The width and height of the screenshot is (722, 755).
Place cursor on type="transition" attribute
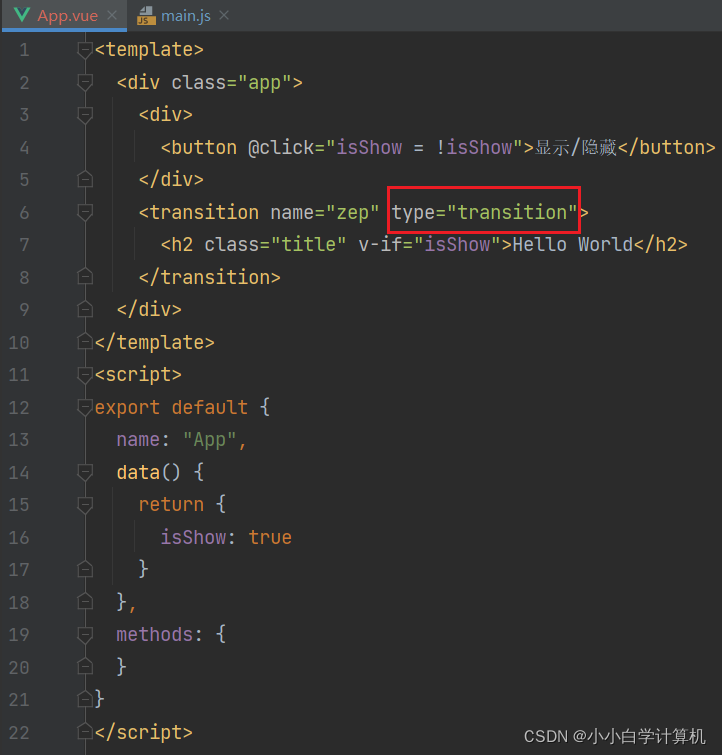[484, 212]
